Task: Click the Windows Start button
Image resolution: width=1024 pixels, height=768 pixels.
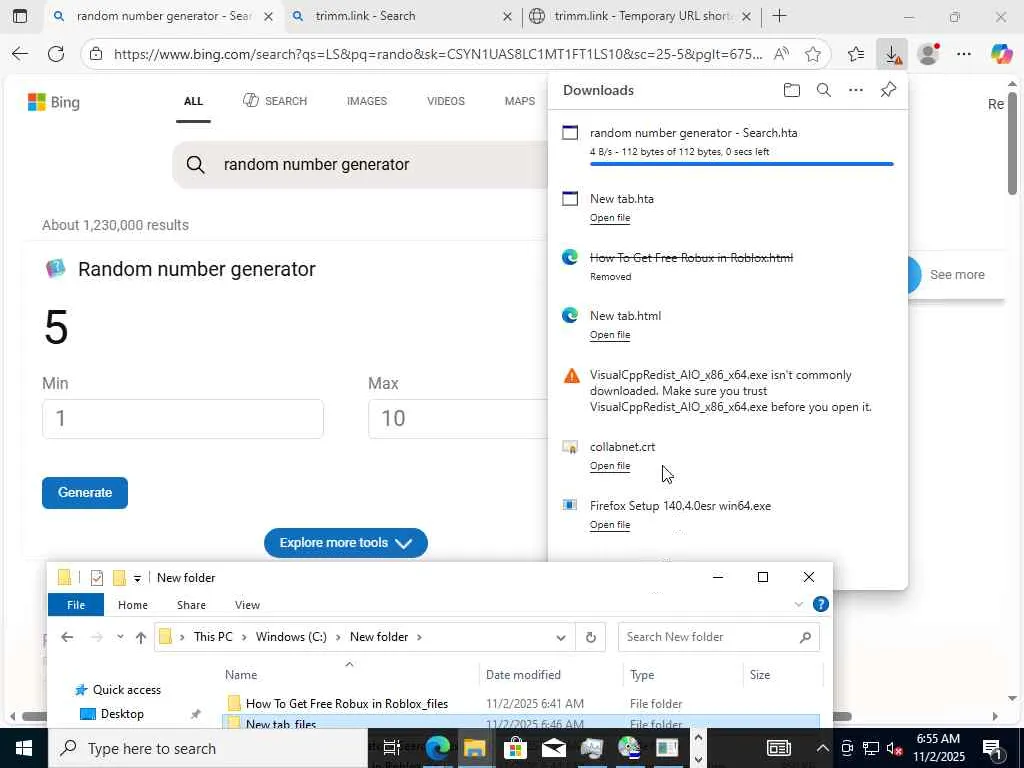Action: click(x=24, y=748)
